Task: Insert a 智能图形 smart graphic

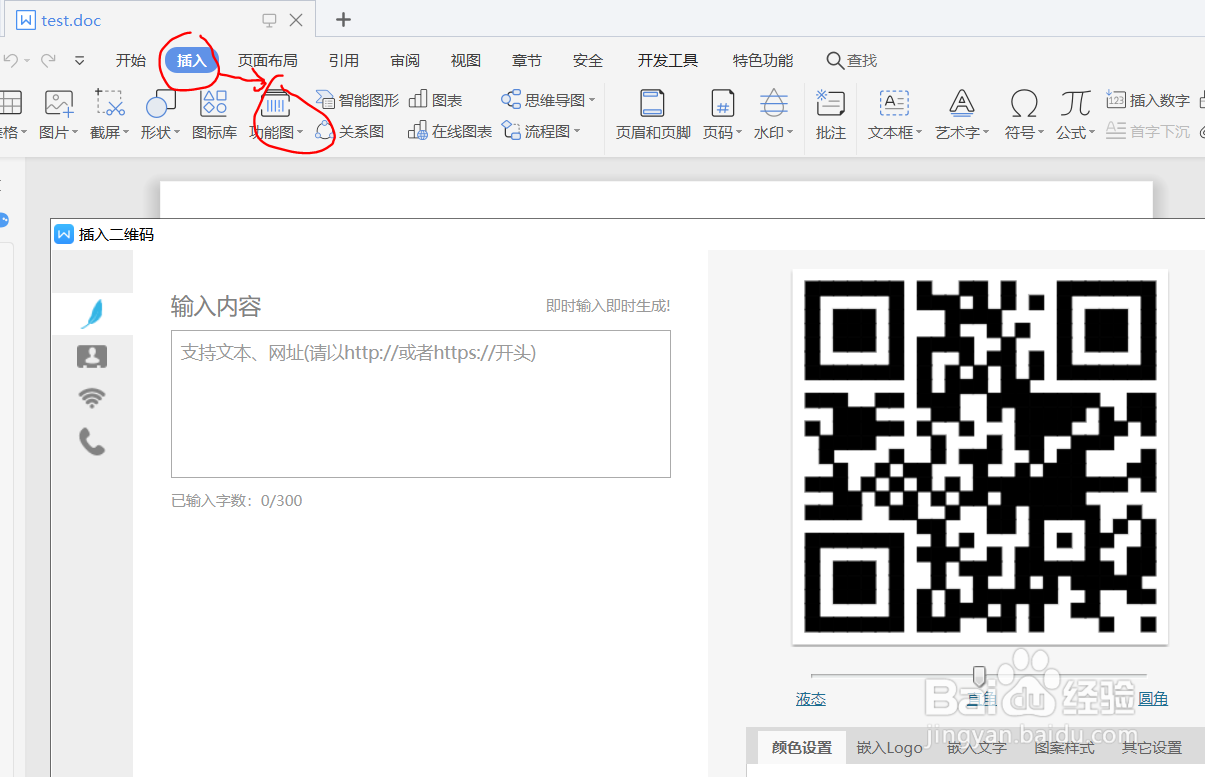Action: click(357, 100)
